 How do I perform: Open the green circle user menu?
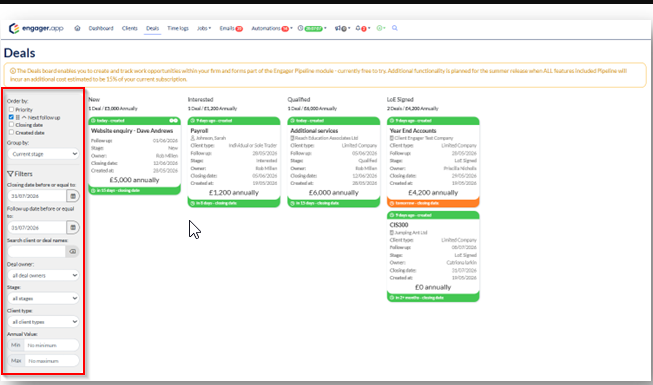click(381, 28)
